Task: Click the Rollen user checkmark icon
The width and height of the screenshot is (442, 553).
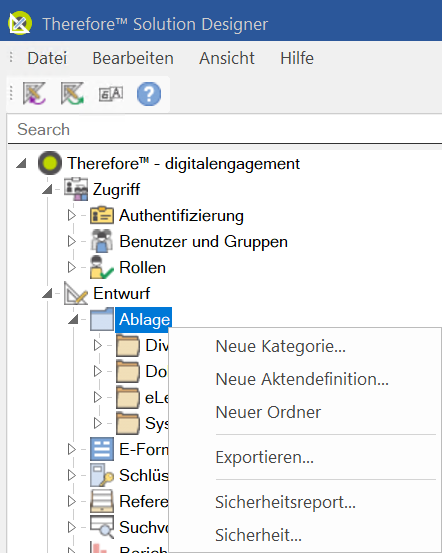Action: point(102,267)
